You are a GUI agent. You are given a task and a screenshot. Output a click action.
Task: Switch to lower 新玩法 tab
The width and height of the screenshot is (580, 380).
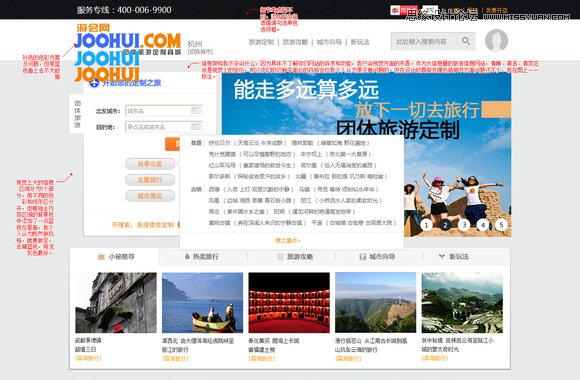(467, 257)
